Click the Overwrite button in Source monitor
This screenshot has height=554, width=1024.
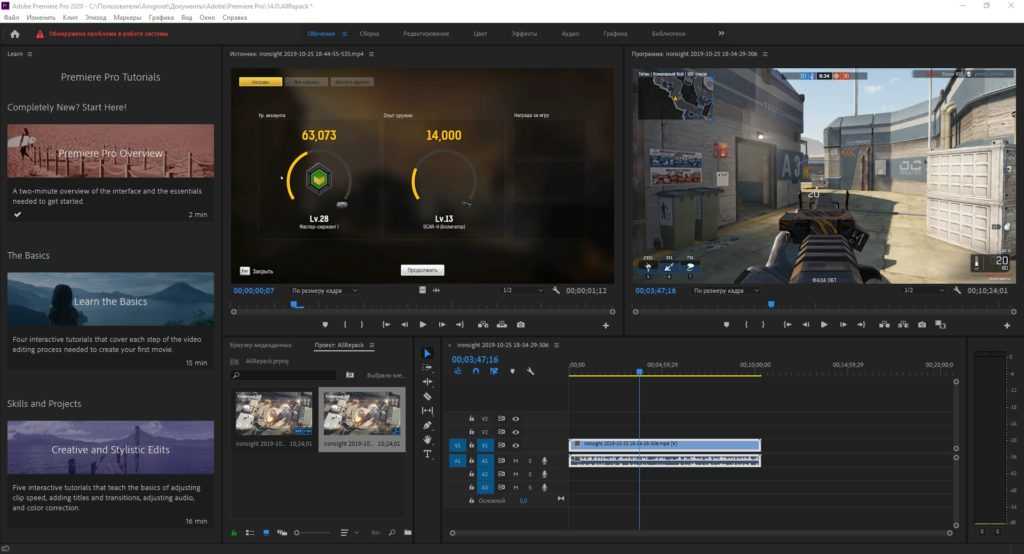502,325
